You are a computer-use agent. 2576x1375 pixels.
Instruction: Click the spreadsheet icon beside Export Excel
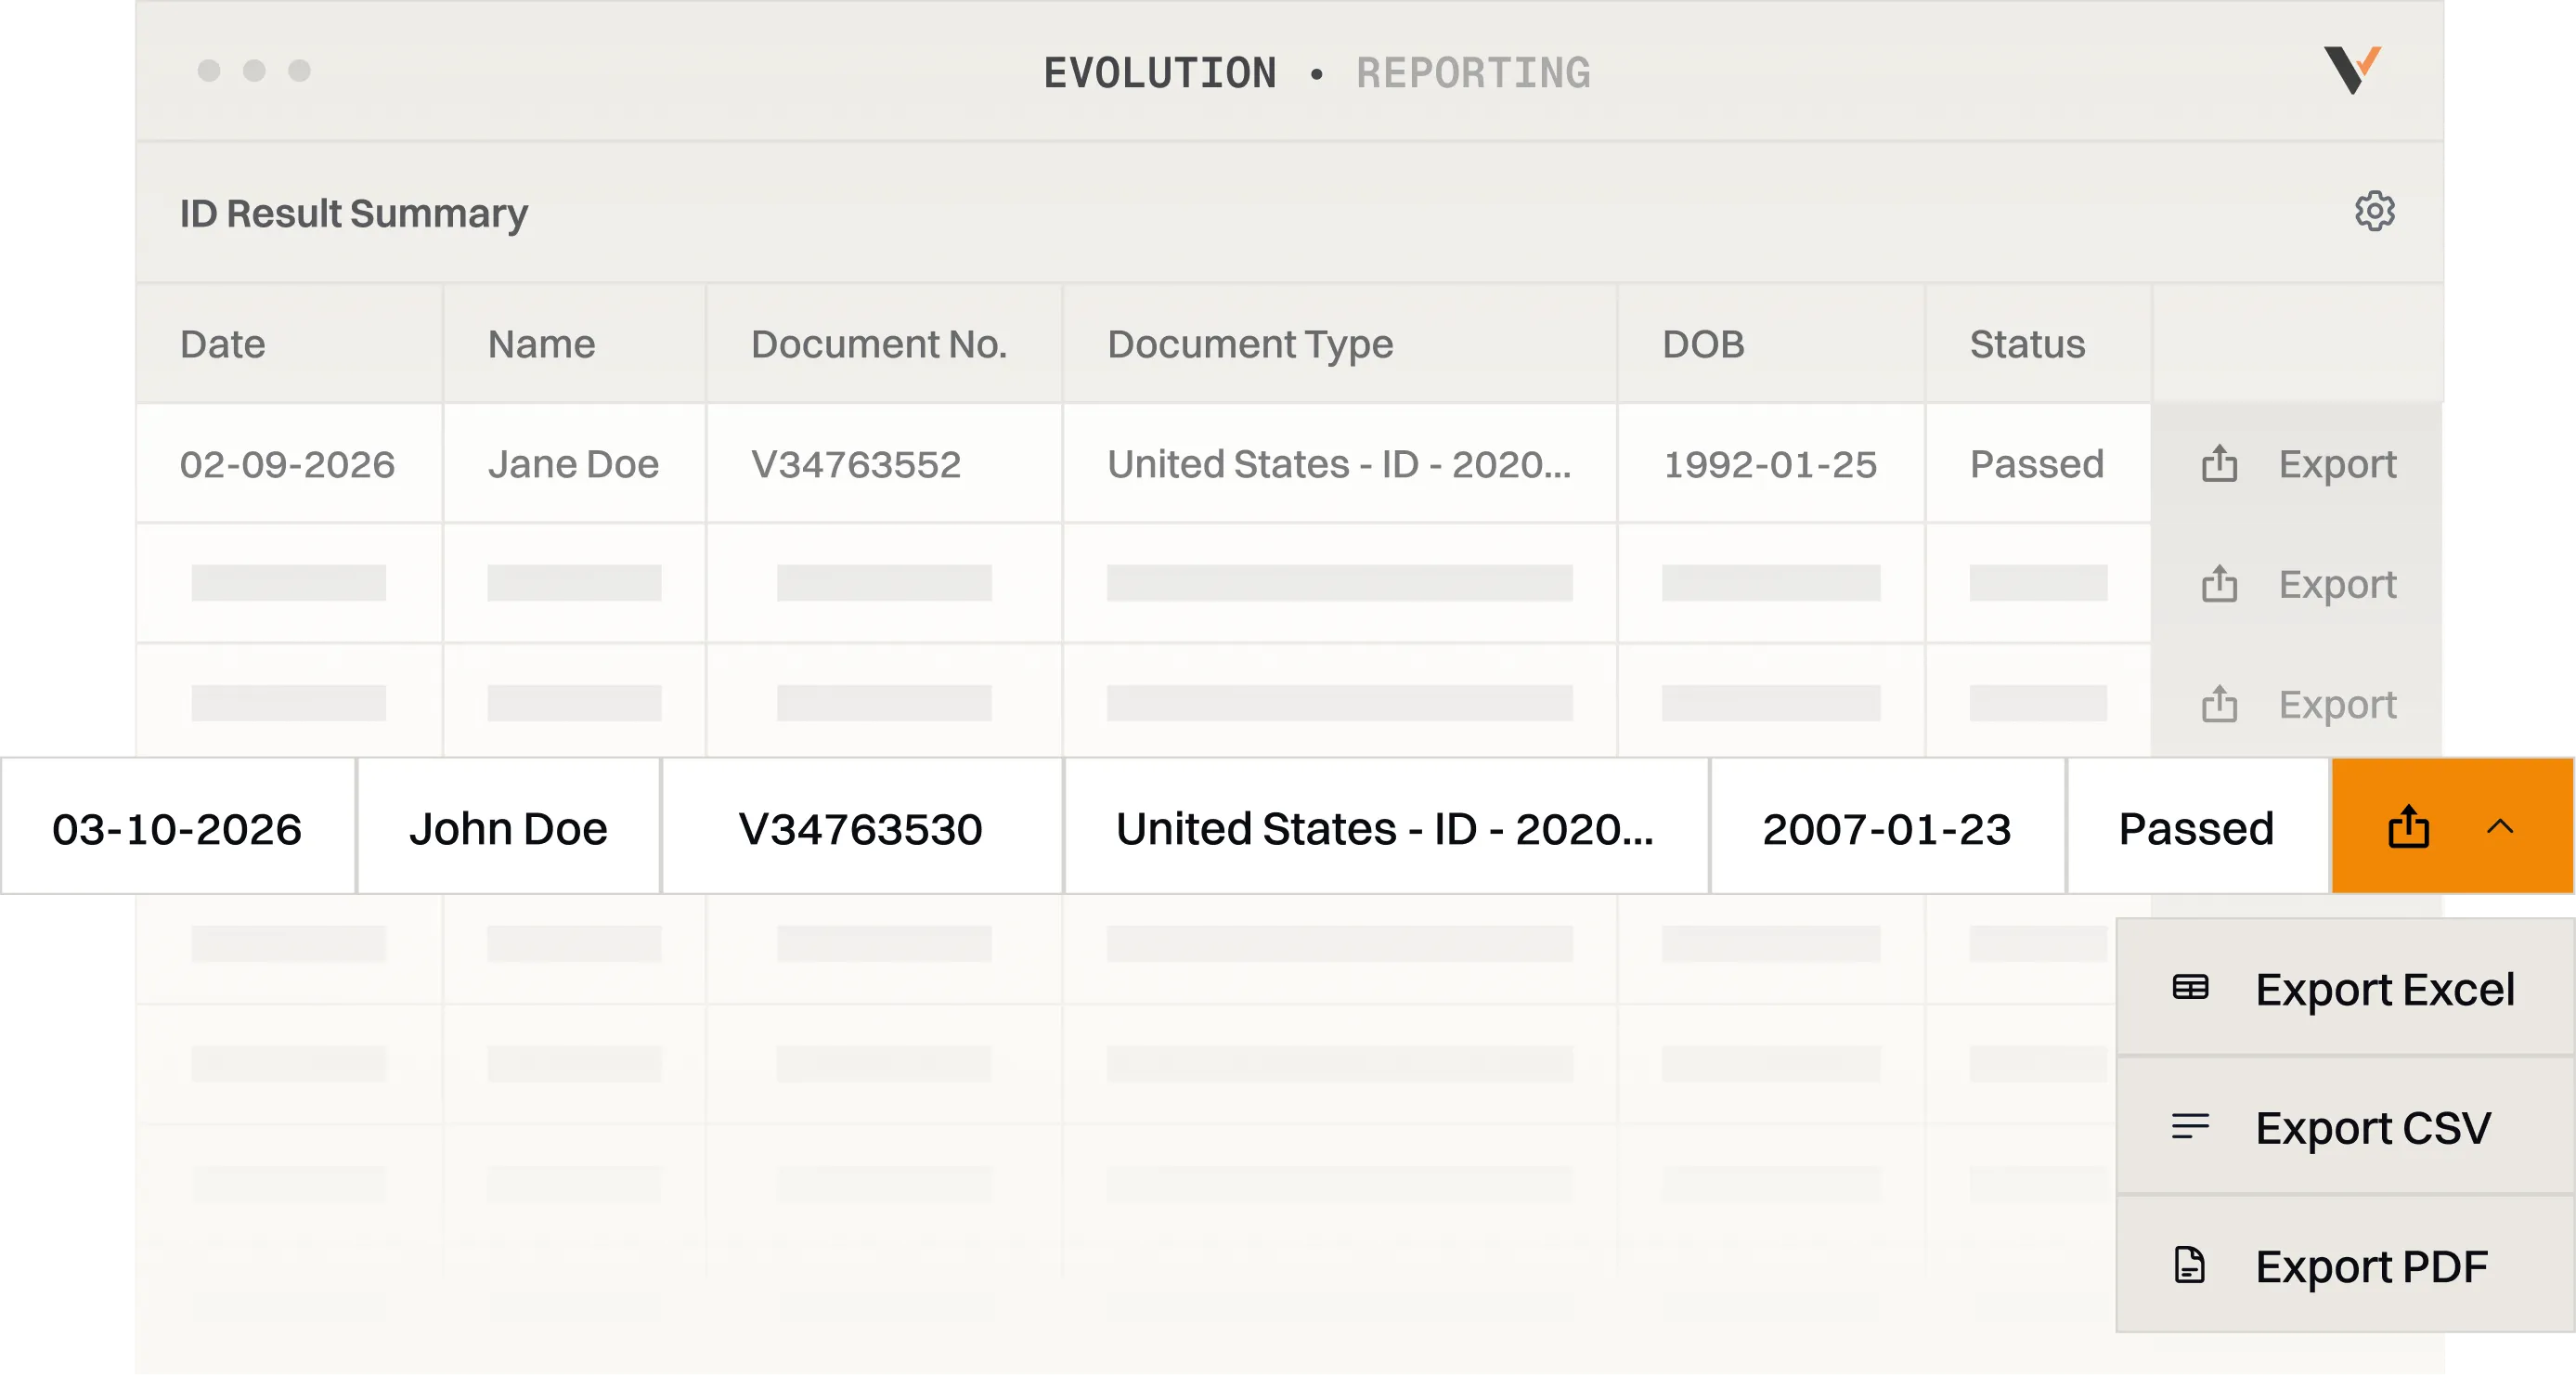pos(2190,988)
